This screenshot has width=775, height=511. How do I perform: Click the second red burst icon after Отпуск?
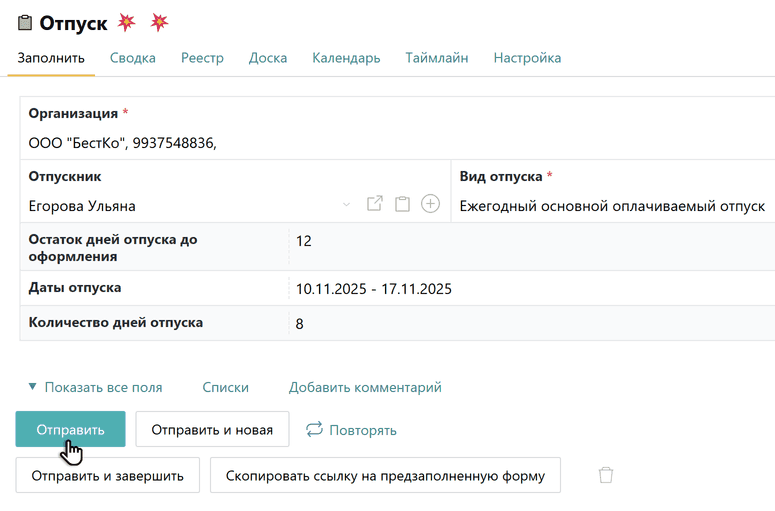pos(159,23)
